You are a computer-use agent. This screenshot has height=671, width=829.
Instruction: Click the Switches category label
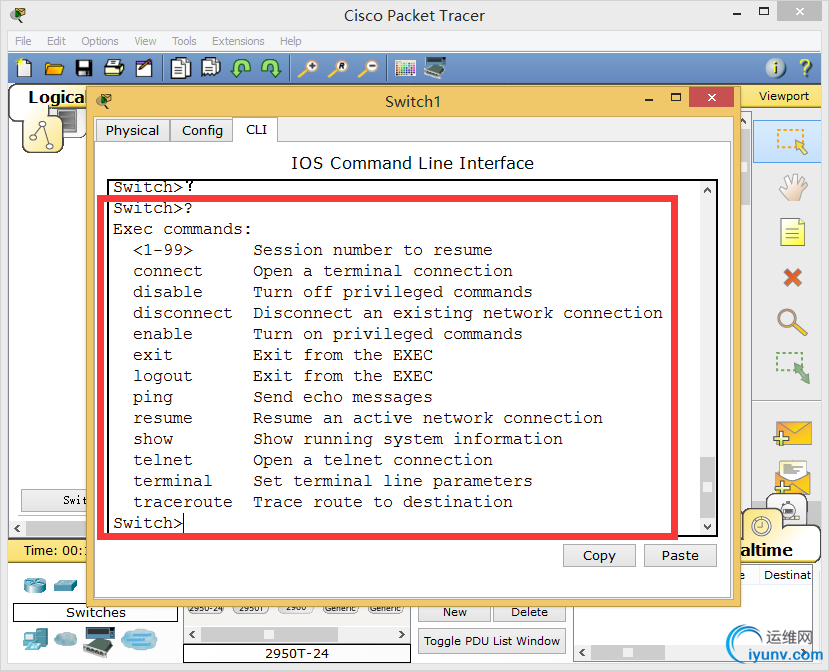[96, 612]
